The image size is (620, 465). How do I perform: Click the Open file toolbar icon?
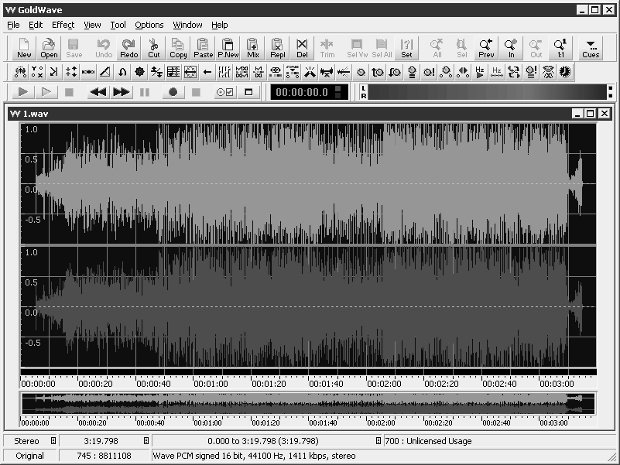(49, 48)
